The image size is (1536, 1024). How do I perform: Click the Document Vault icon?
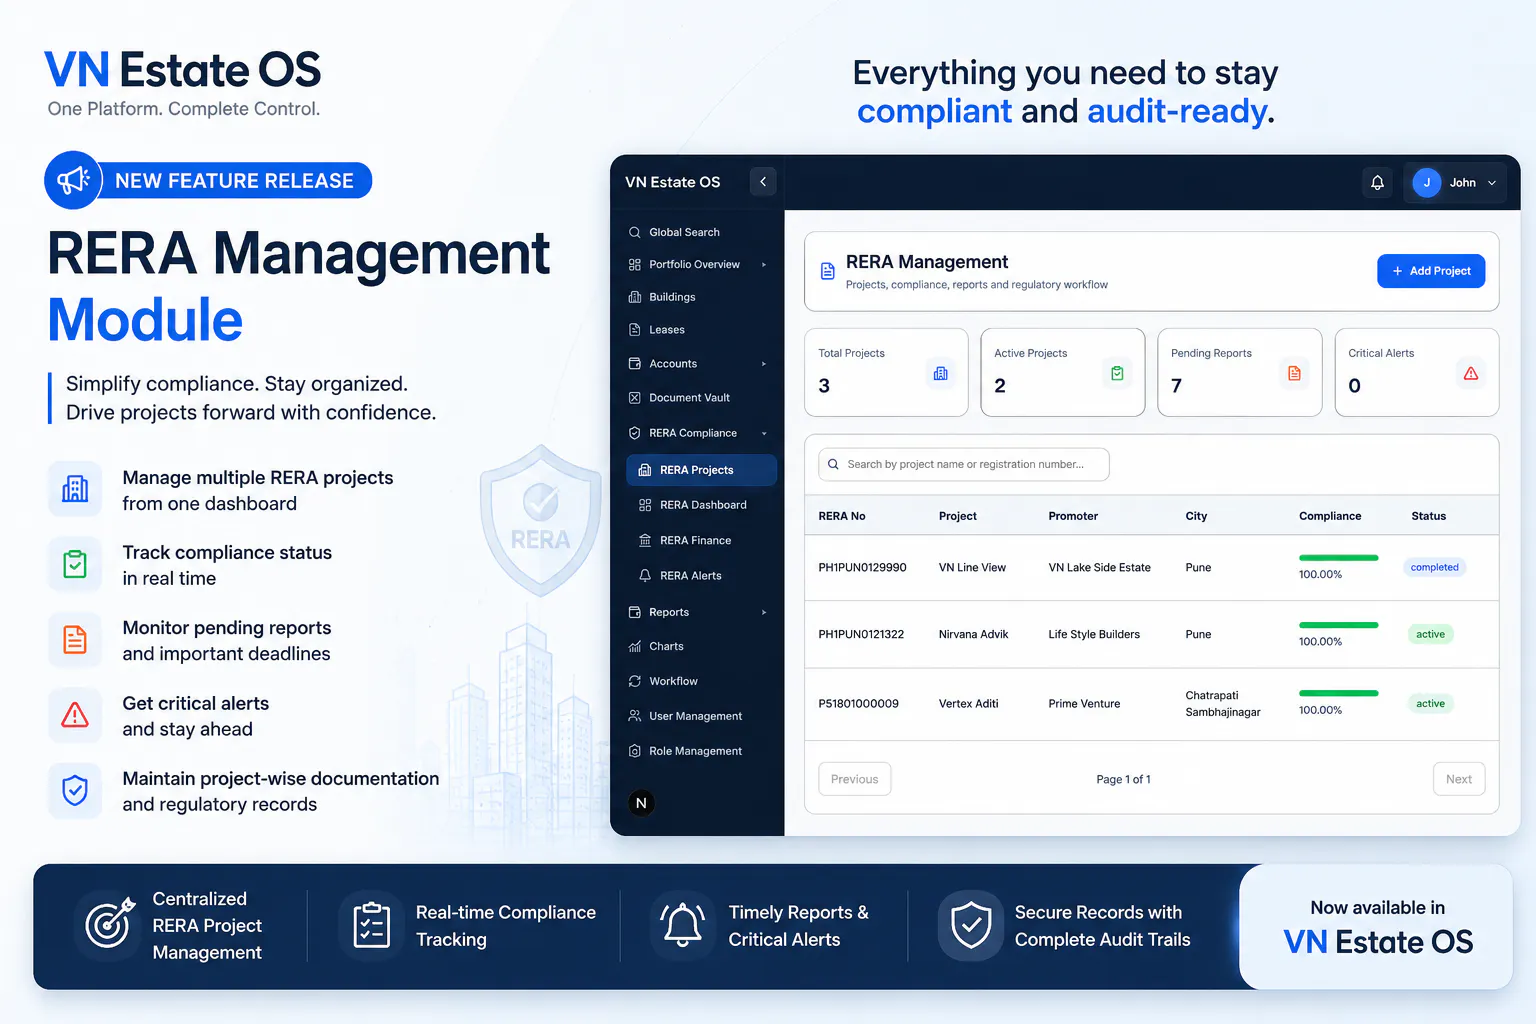pos(635,398)
